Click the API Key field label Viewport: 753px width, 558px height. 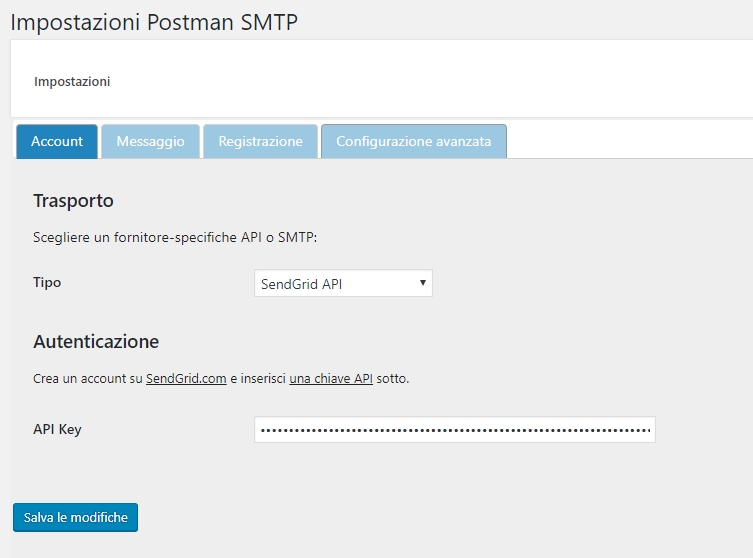click(x=57, y=429)
